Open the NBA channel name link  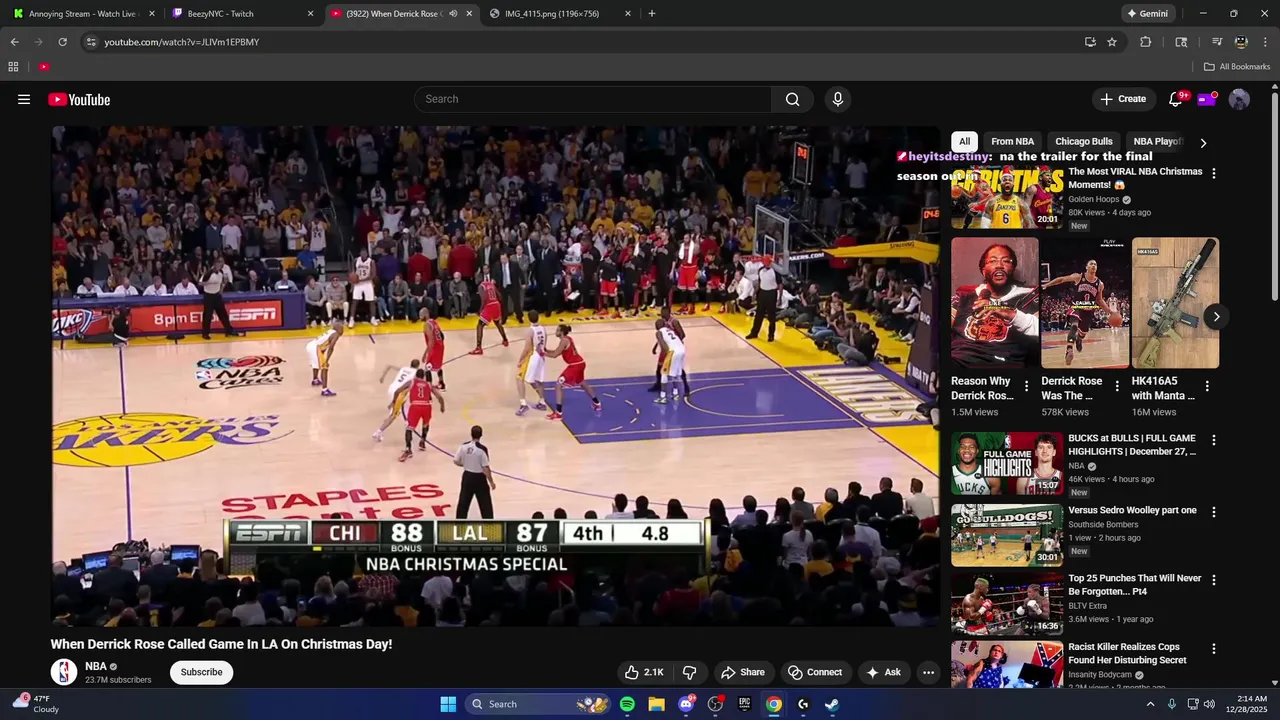click(x=96, y=666)
